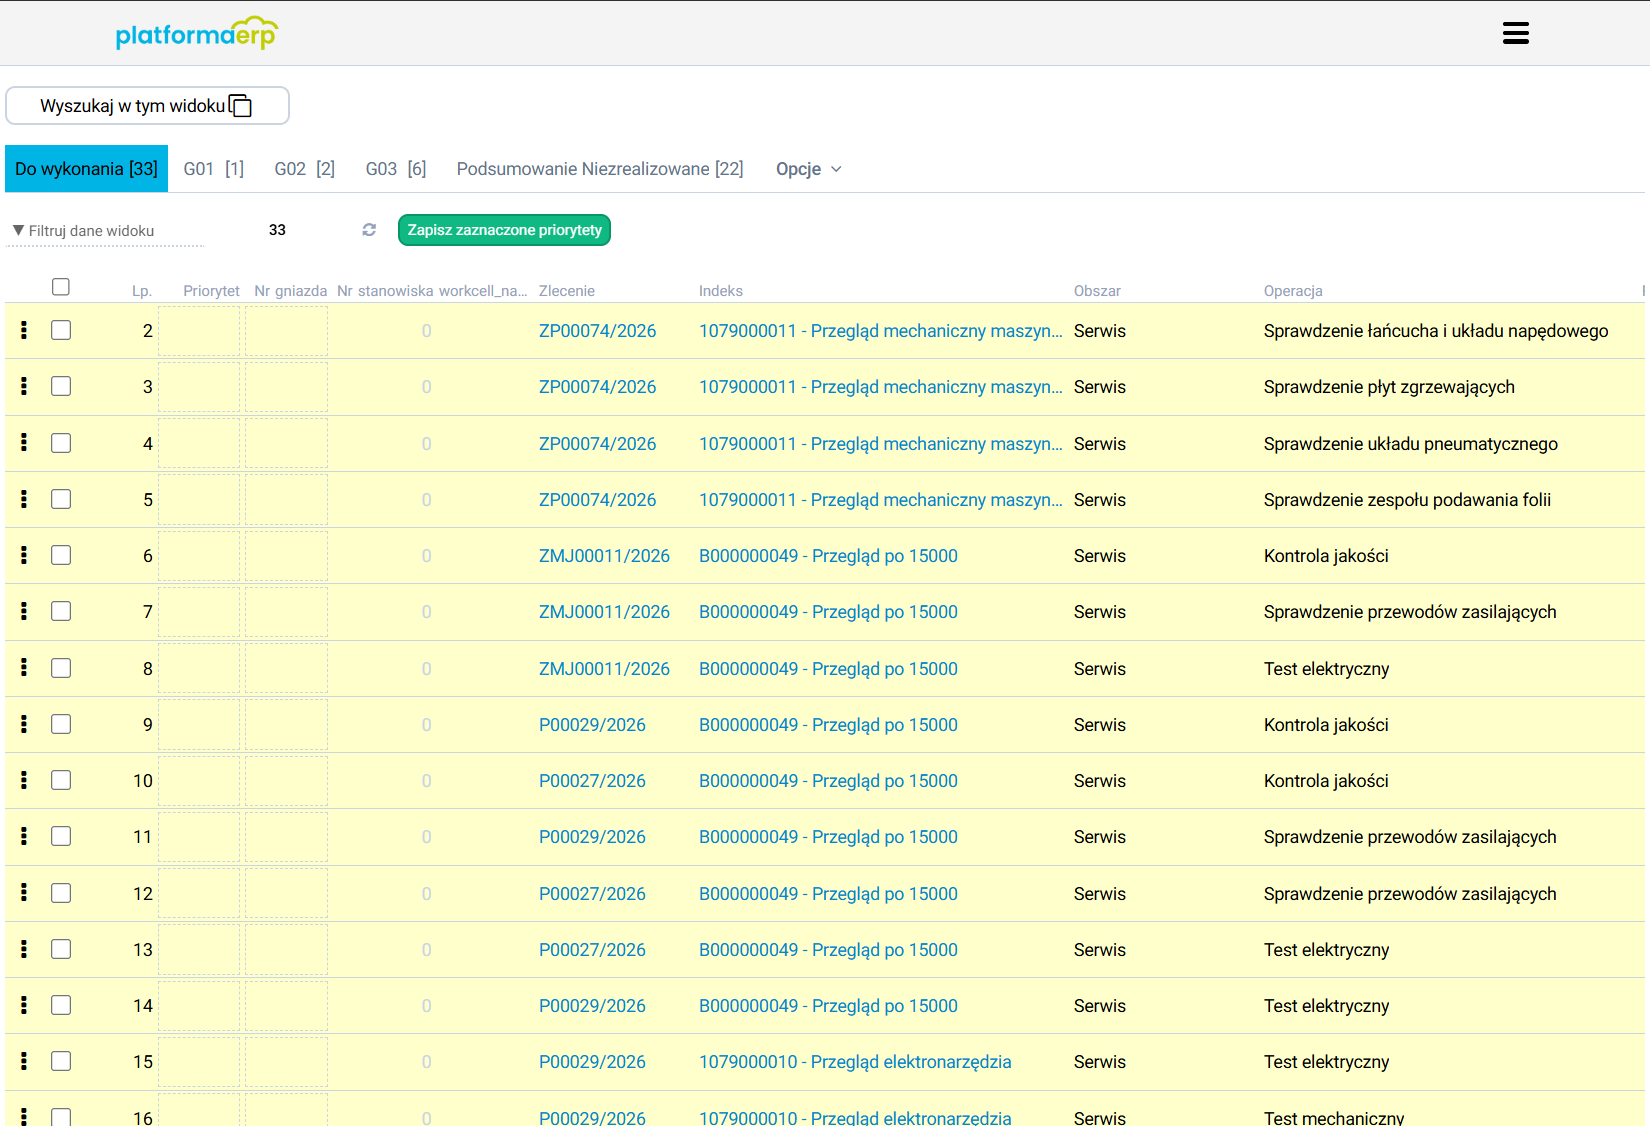The height and width of the screenshot is (1126, 1650).
Task: Click the Priorytet cell in row 2
Action: click(x=199, y=331)
